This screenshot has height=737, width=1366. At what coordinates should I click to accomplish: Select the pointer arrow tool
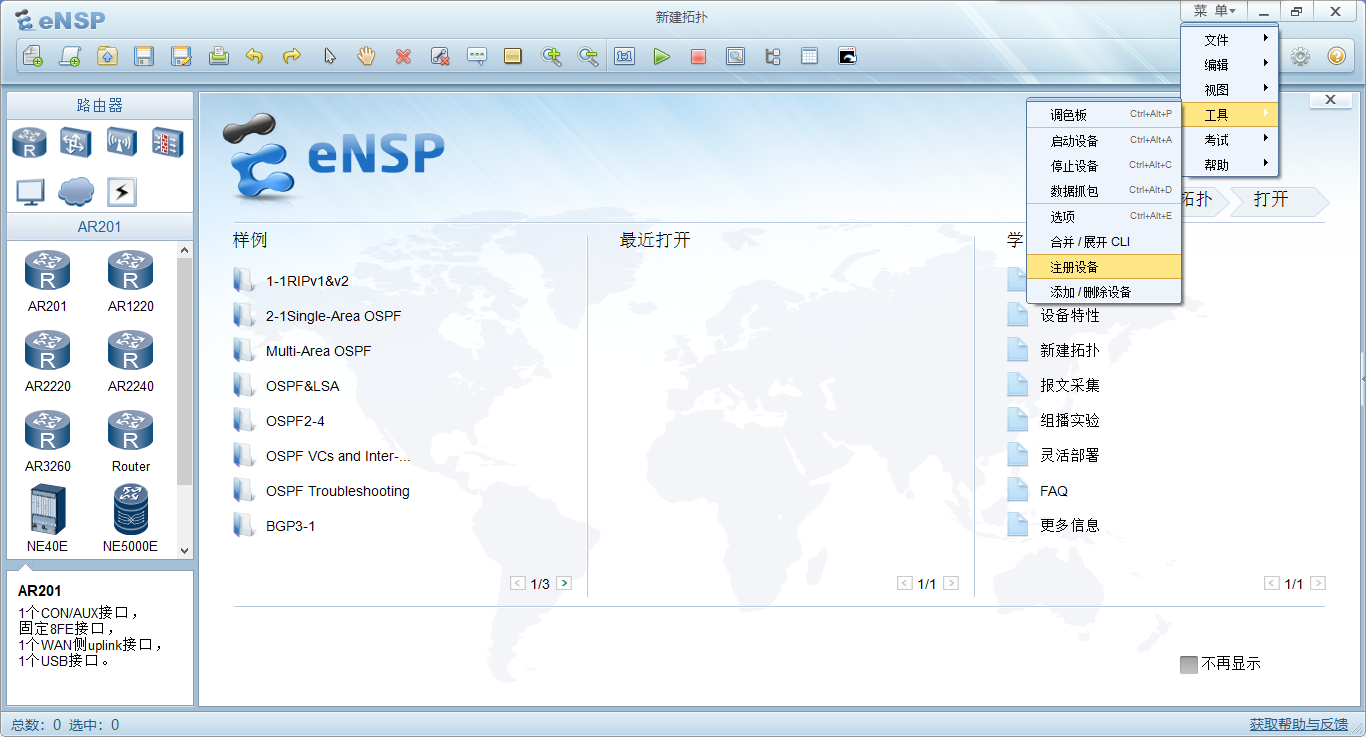click(329, 57)
